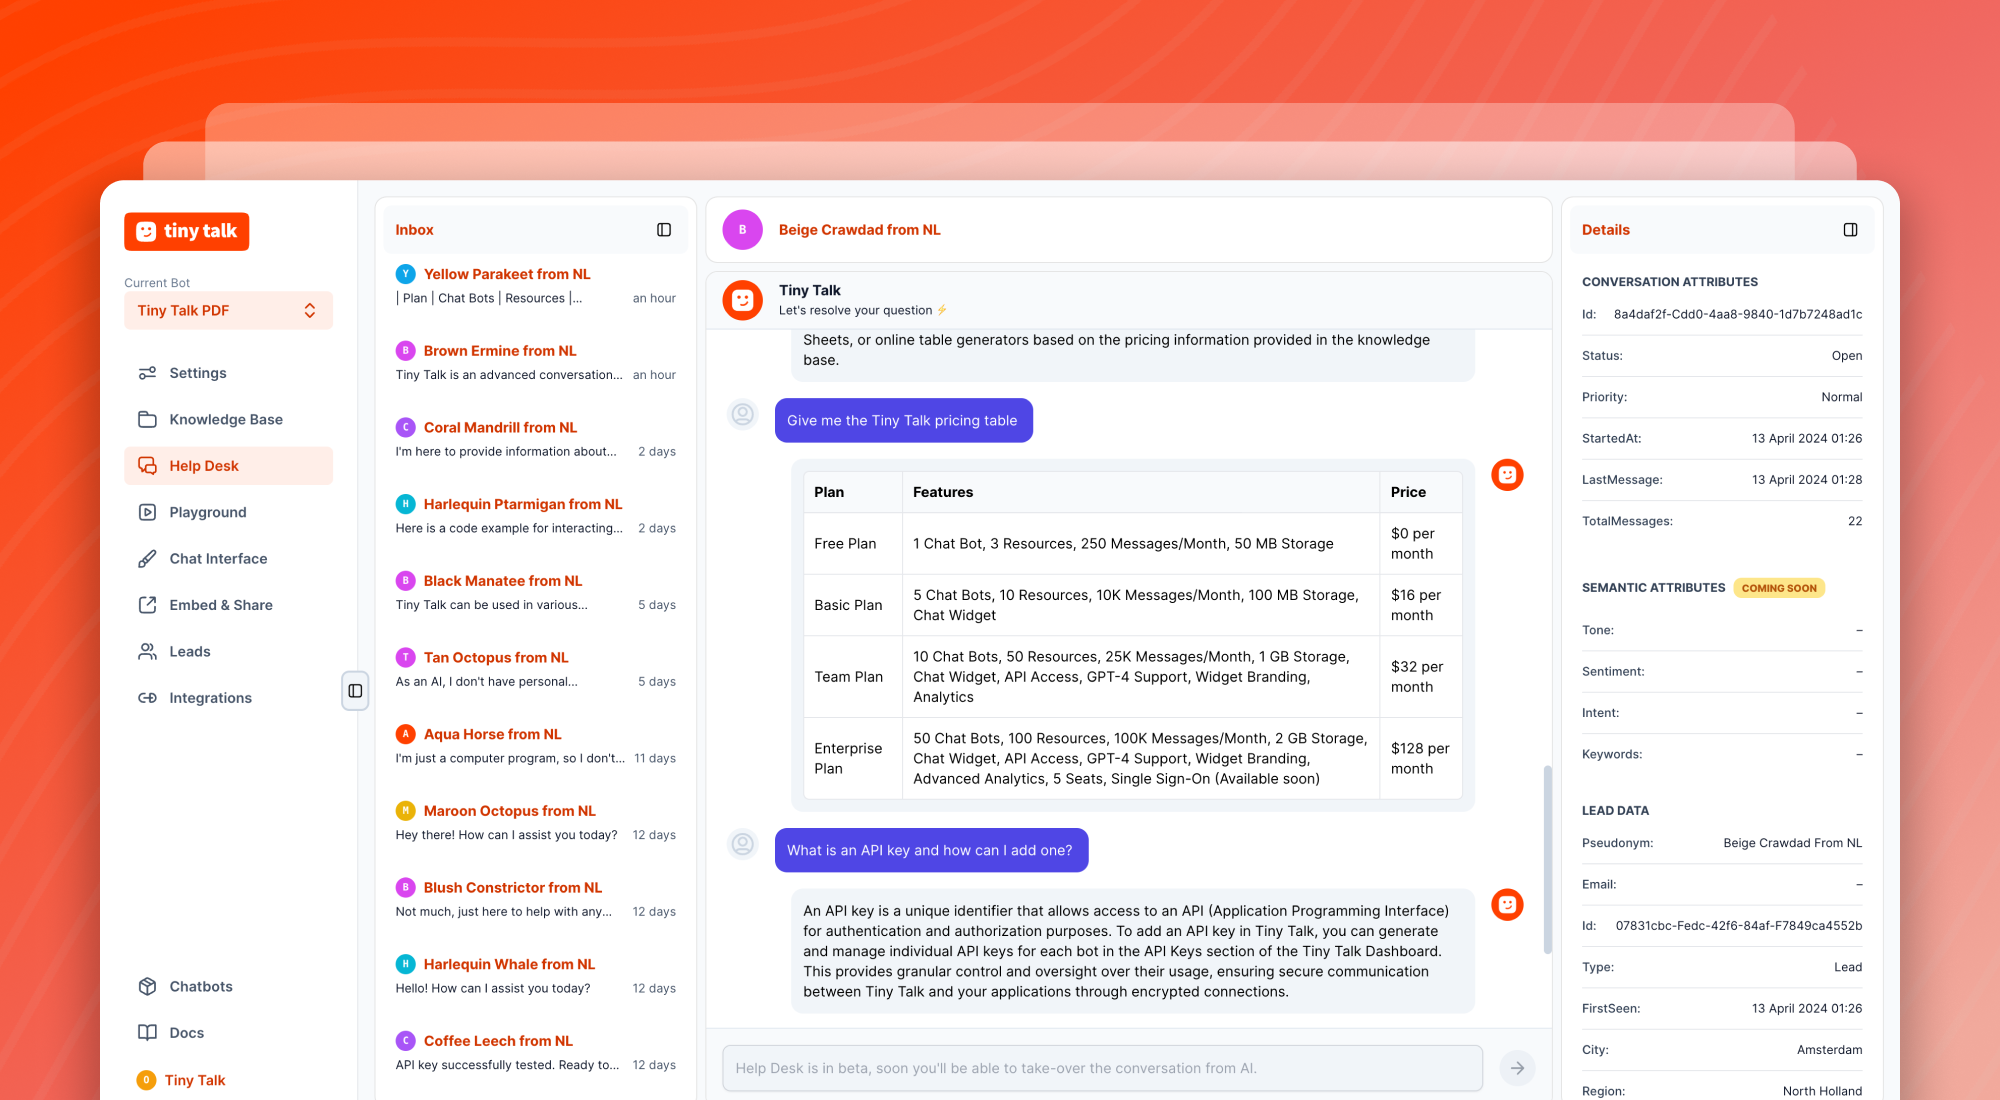
Task: Click the Leads people icon
Action: point(147,652)
